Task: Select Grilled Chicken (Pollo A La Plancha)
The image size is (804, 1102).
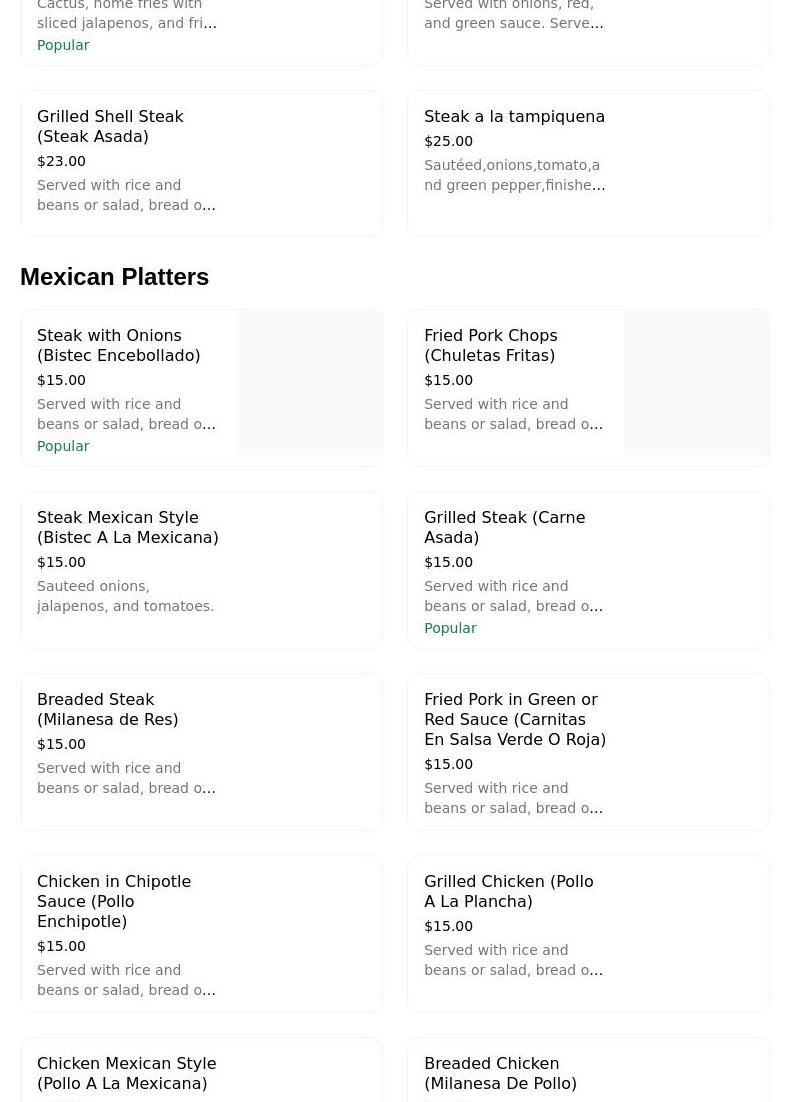Action: pos(508,892)
